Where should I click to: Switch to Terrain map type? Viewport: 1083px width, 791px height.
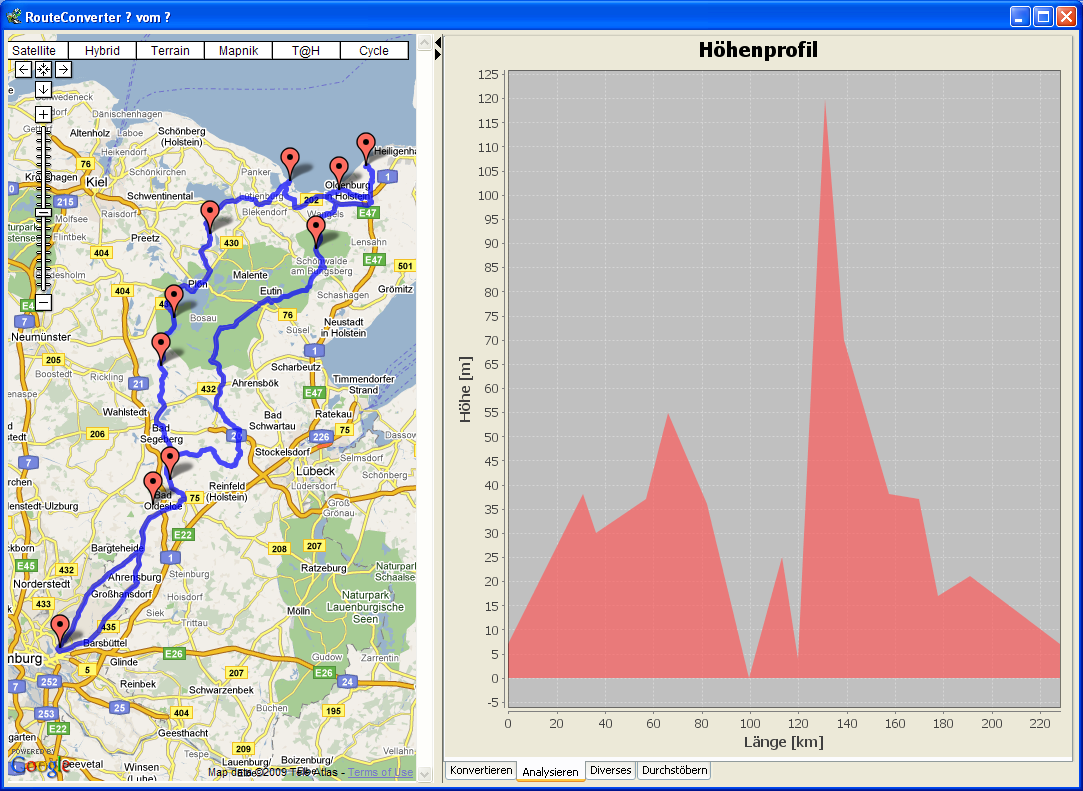170,50
